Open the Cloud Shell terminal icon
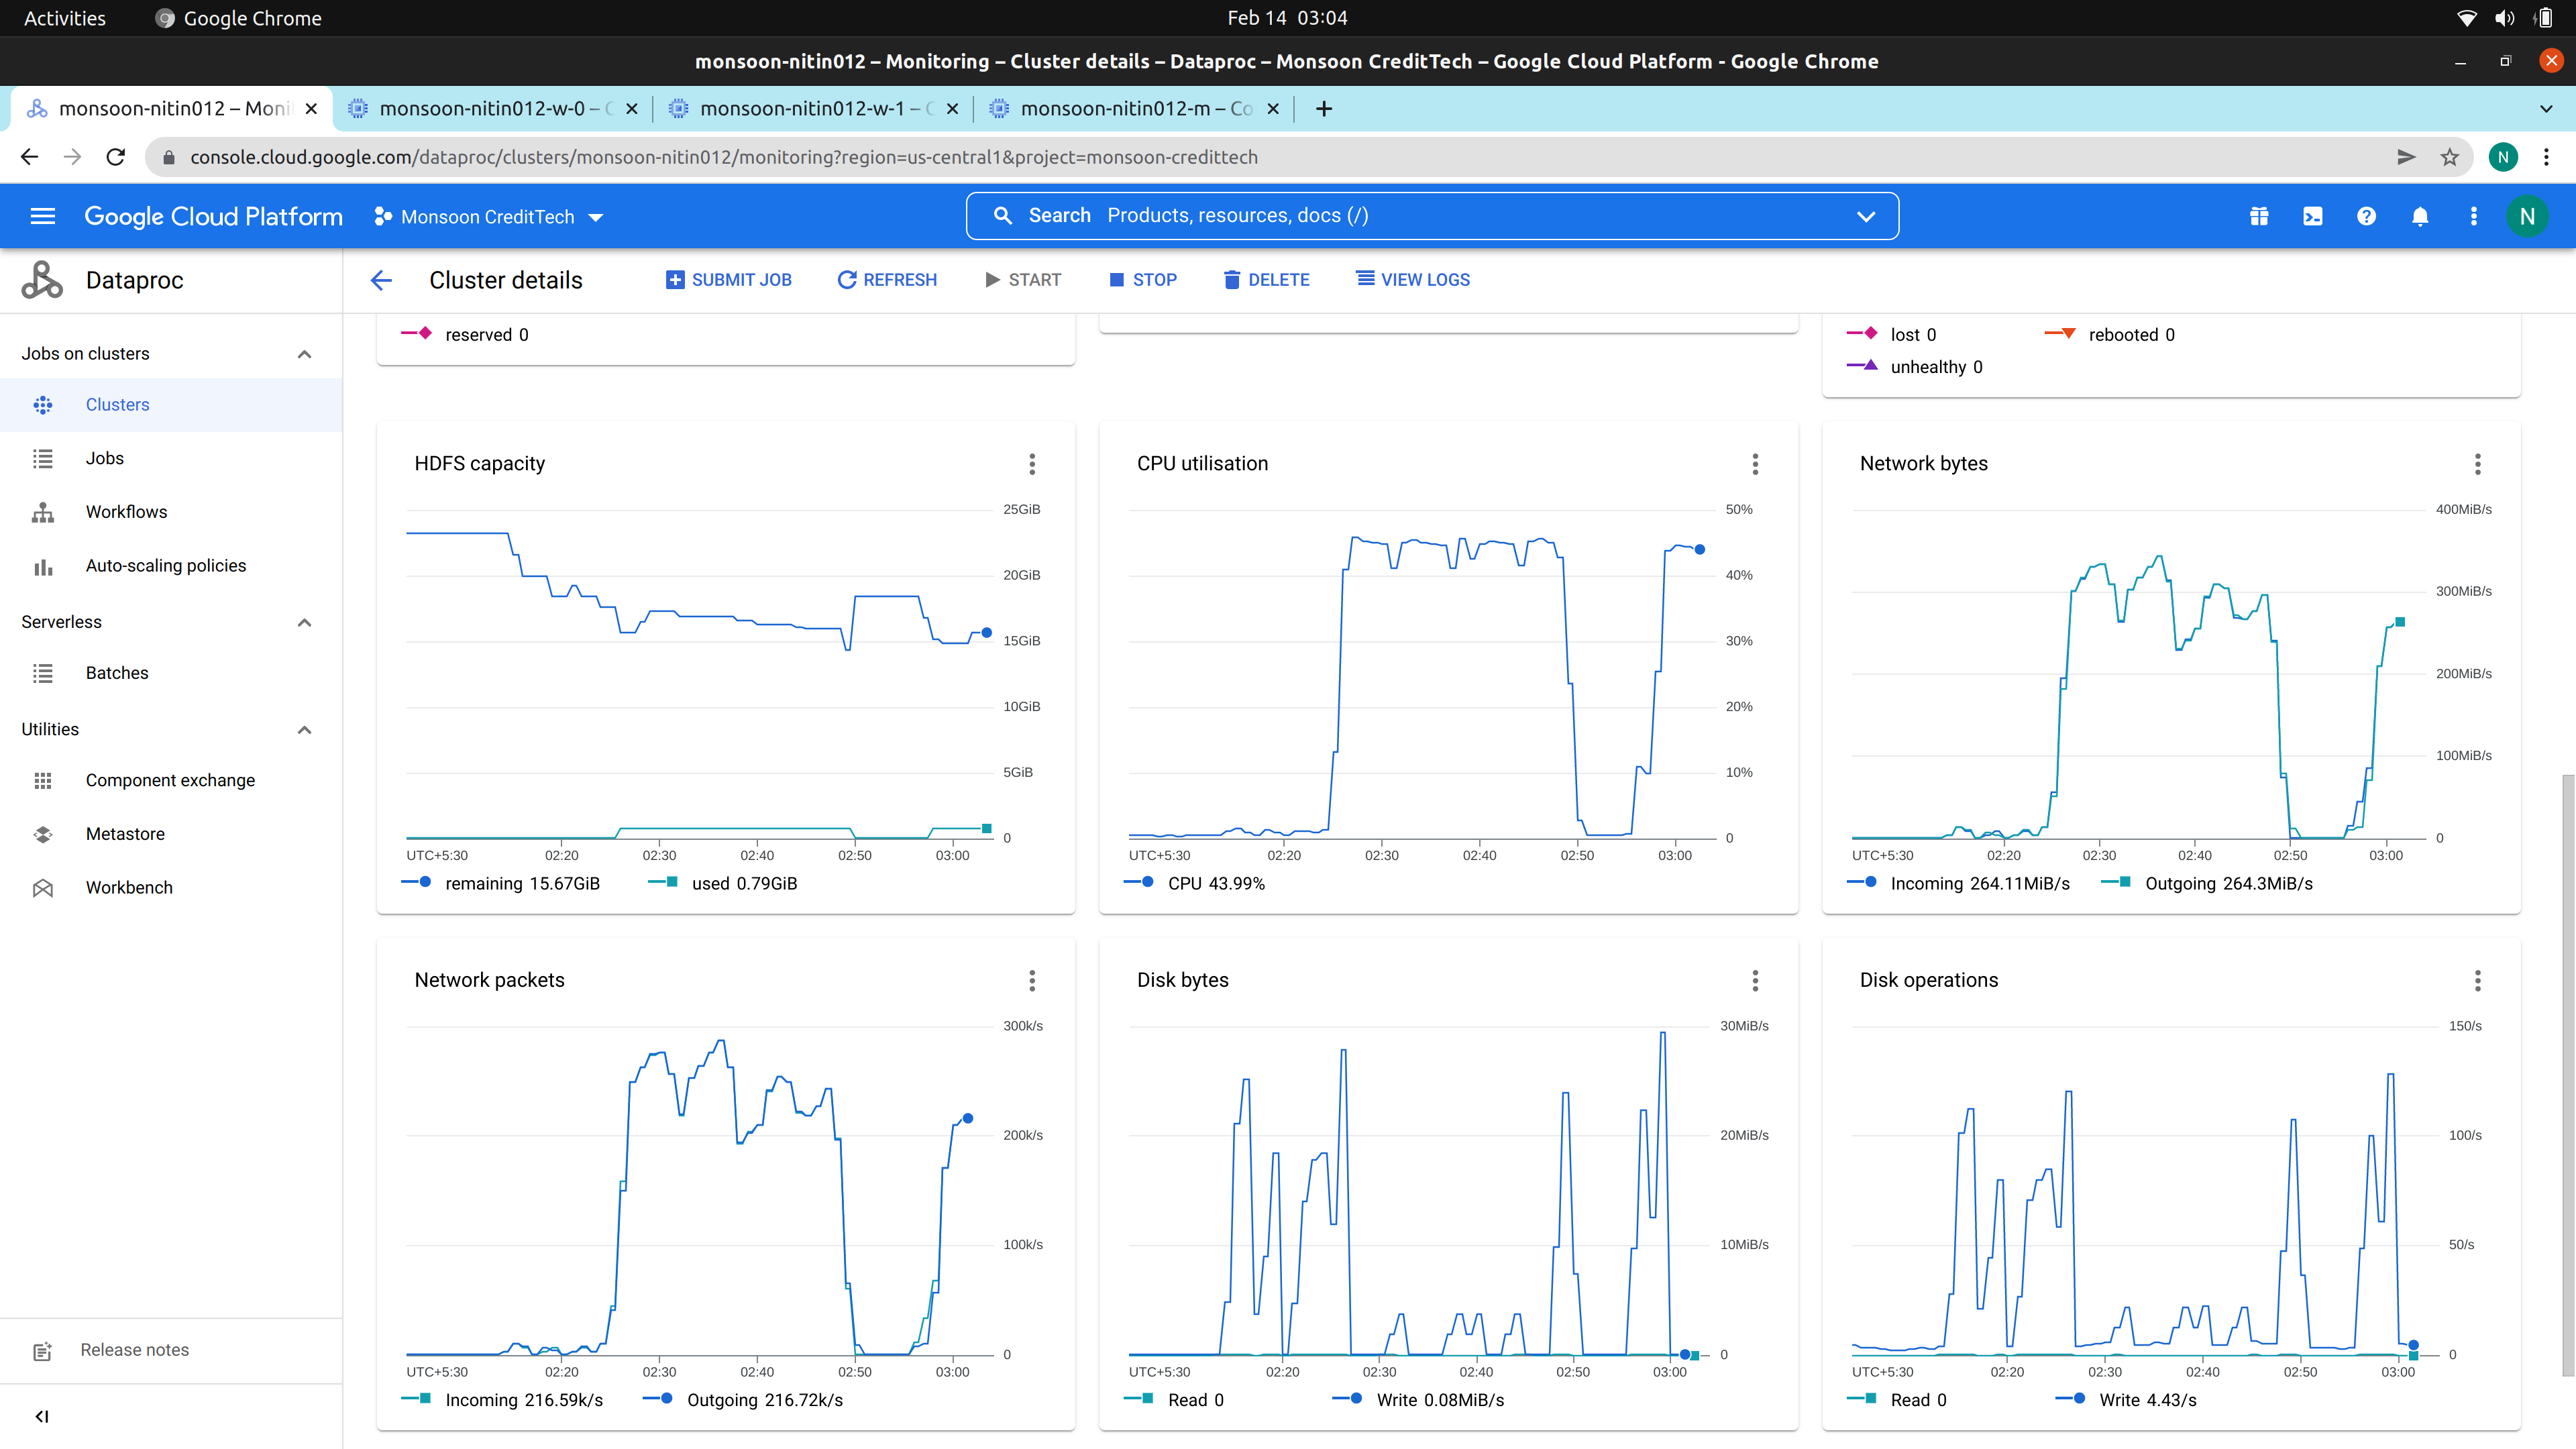 [2313, 216]
